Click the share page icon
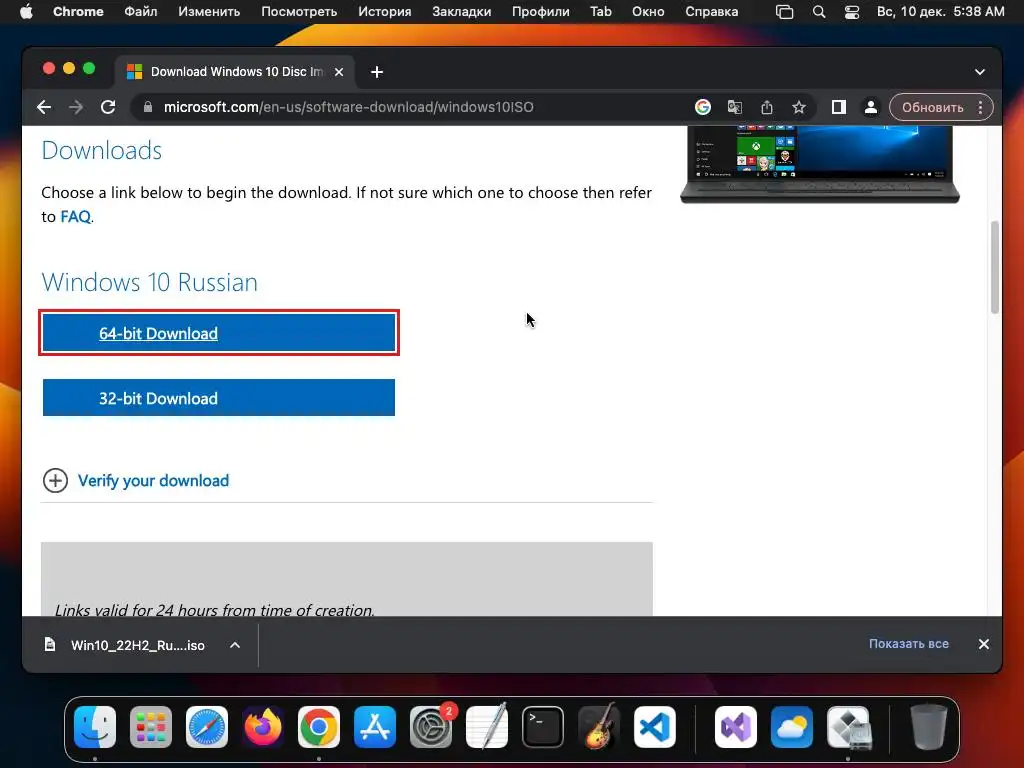This screenshot has height=768, width=1024. 767,107
